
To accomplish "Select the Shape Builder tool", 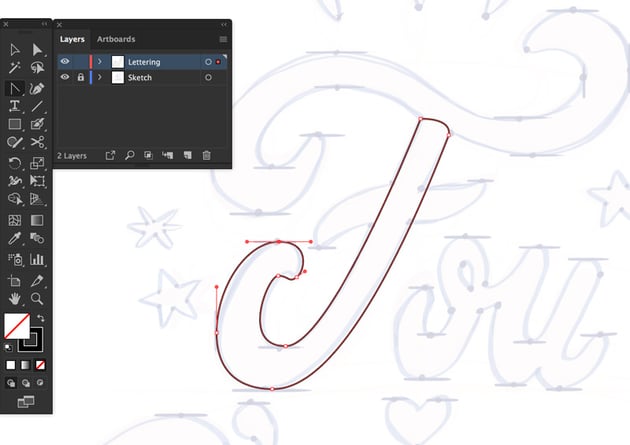I will pos(14,199).
